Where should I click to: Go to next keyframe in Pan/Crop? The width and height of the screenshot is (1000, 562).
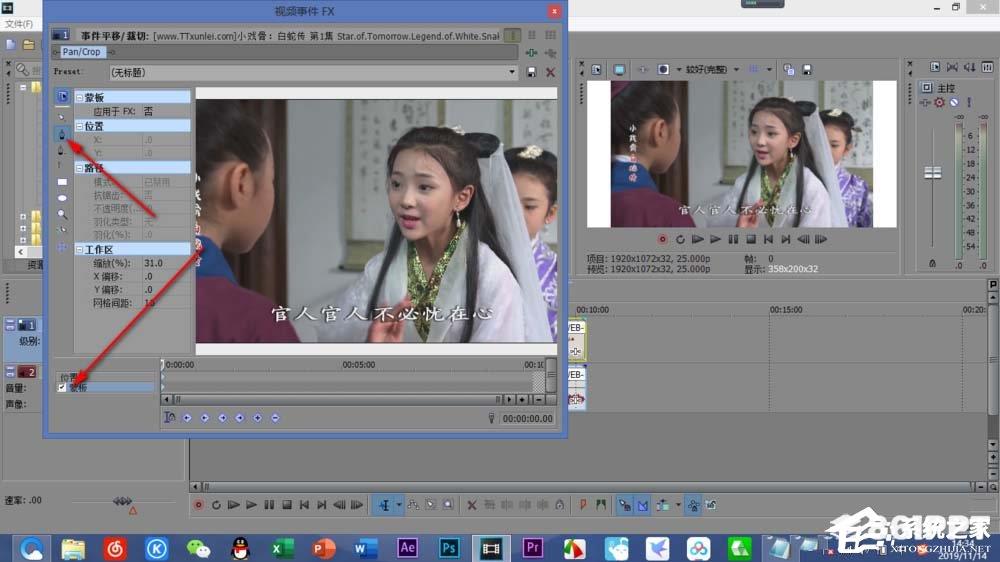(x=223, y=418)
